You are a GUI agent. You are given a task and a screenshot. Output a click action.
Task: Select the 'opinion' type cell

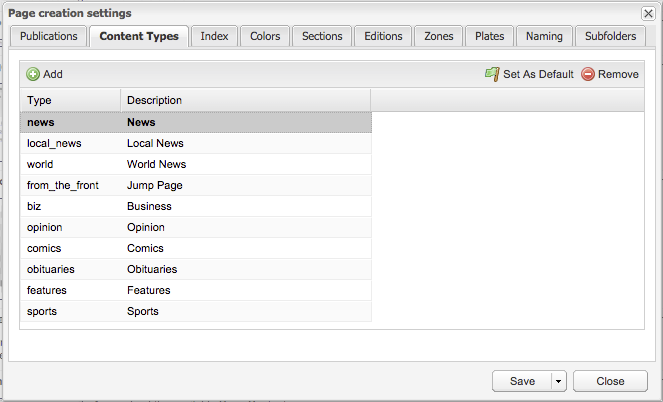click(71, 227)
